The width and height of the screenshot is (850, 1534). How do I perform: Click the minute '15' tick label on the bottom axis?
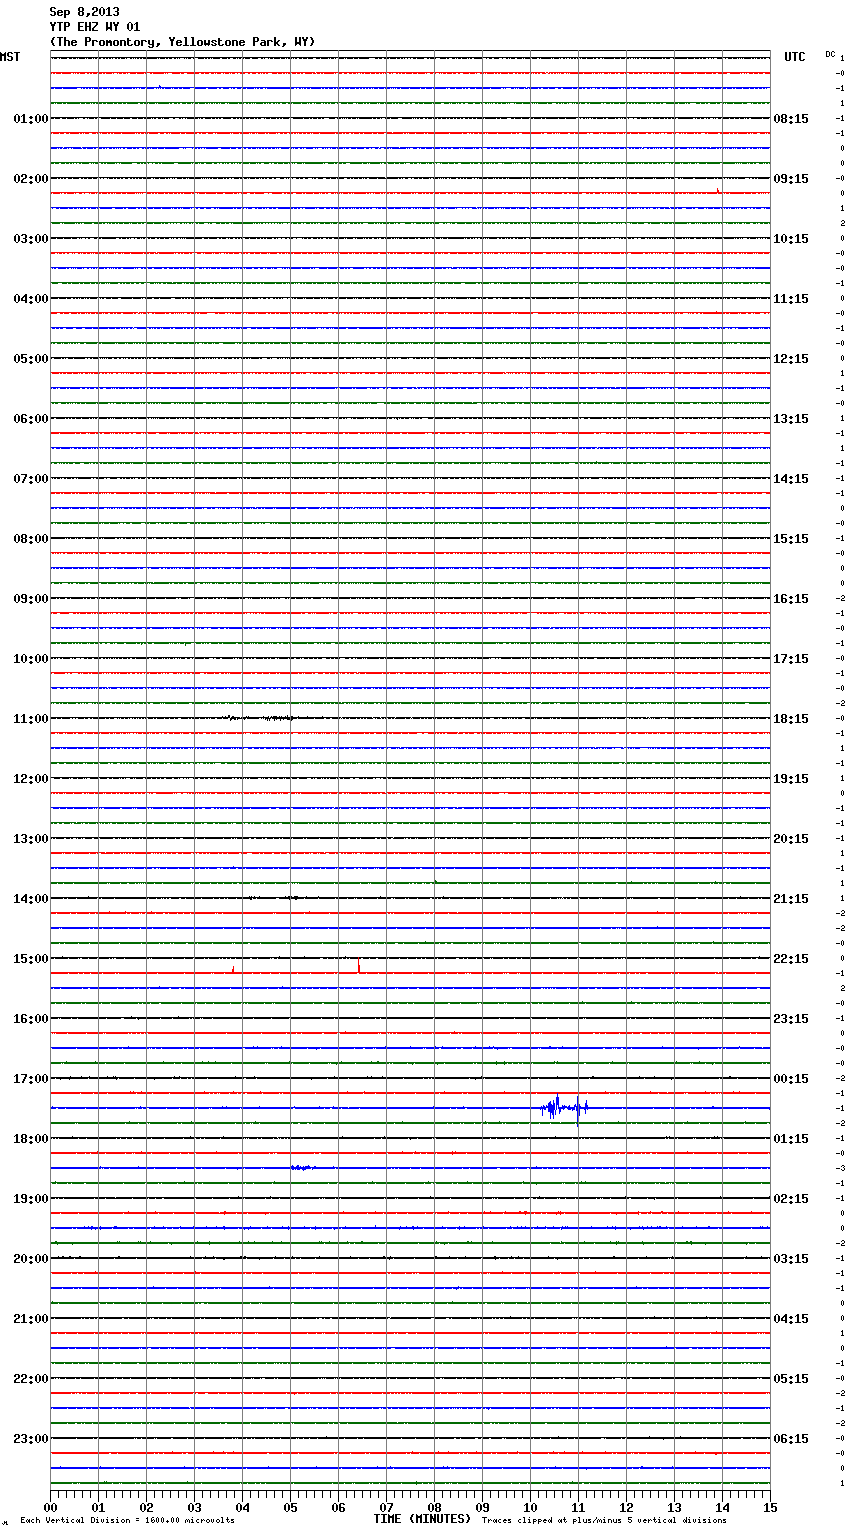click(770, 1507)
